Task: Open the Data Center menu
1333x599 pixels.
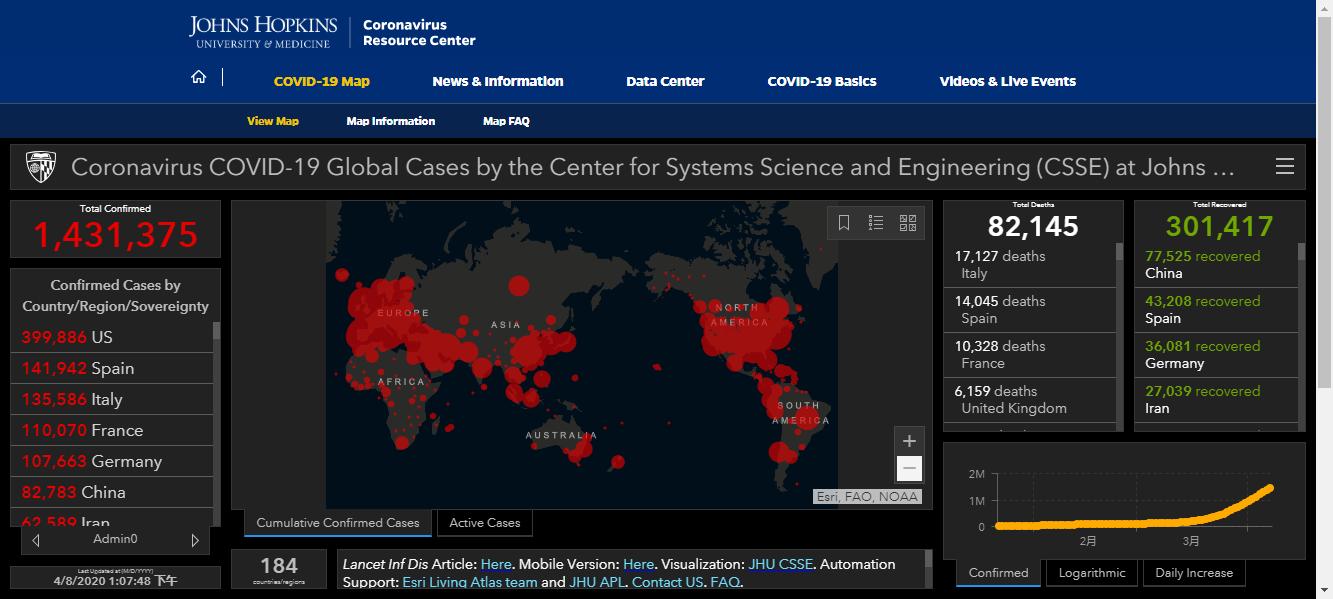Action: pos(665,81)
